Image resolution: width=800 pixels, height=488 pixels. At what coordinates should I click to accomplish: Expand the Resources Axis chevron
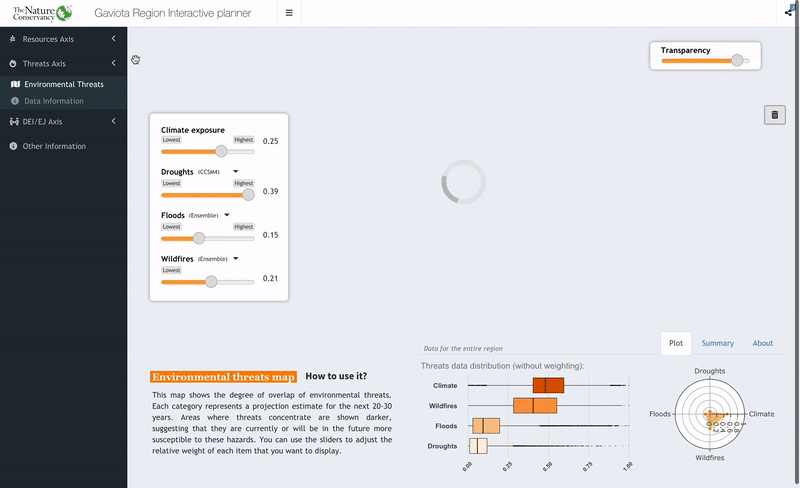114,39
